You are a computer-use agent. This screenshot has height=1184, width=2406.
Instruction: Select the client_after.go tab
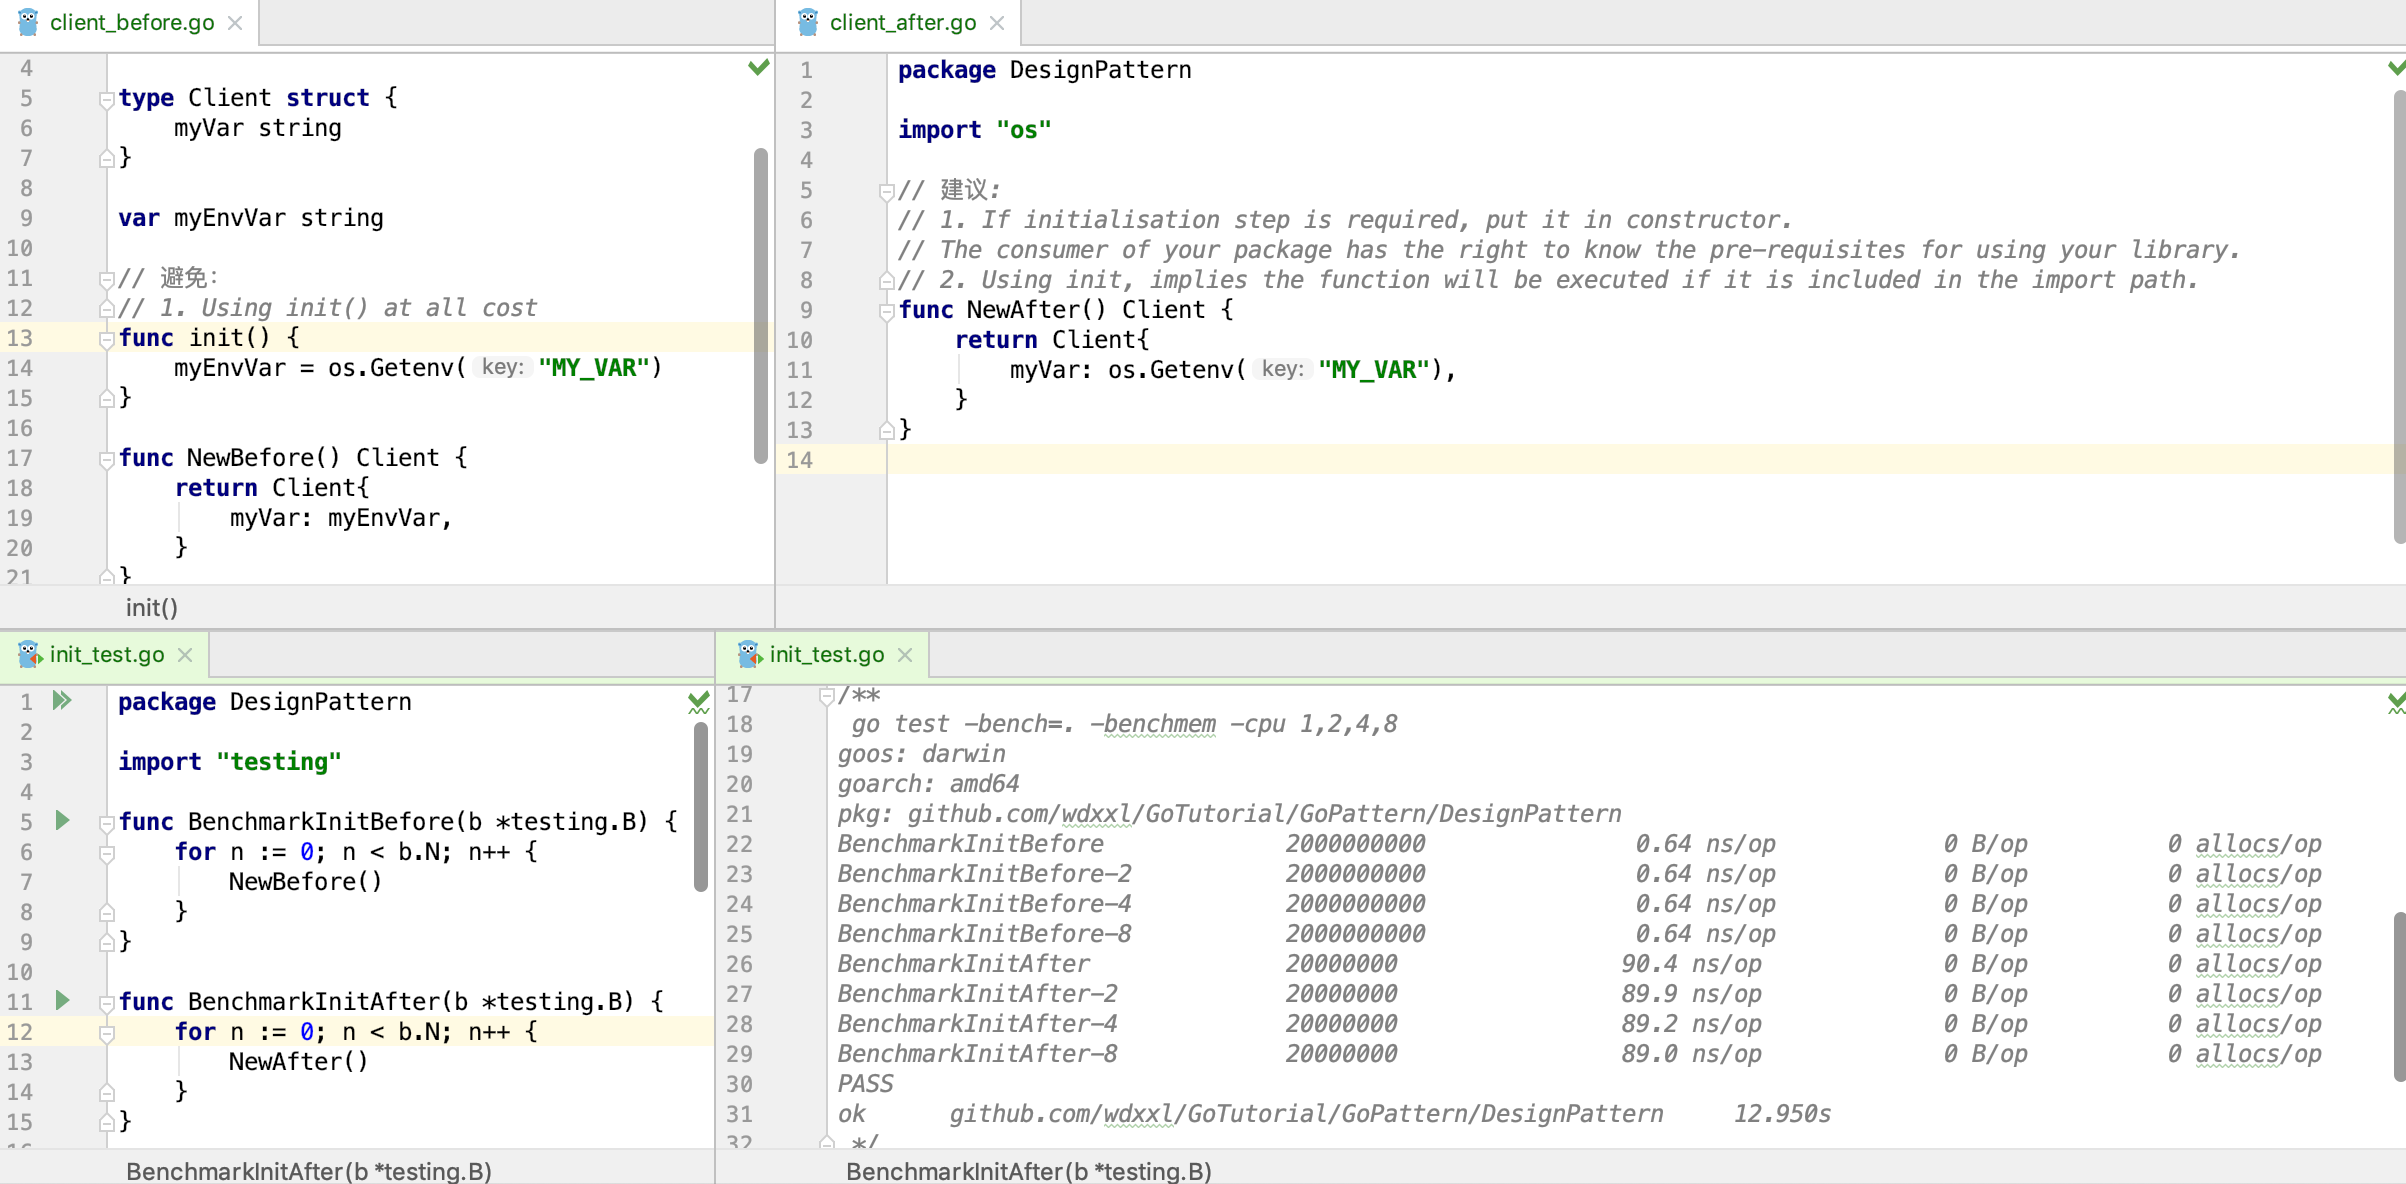coord(902,23)
